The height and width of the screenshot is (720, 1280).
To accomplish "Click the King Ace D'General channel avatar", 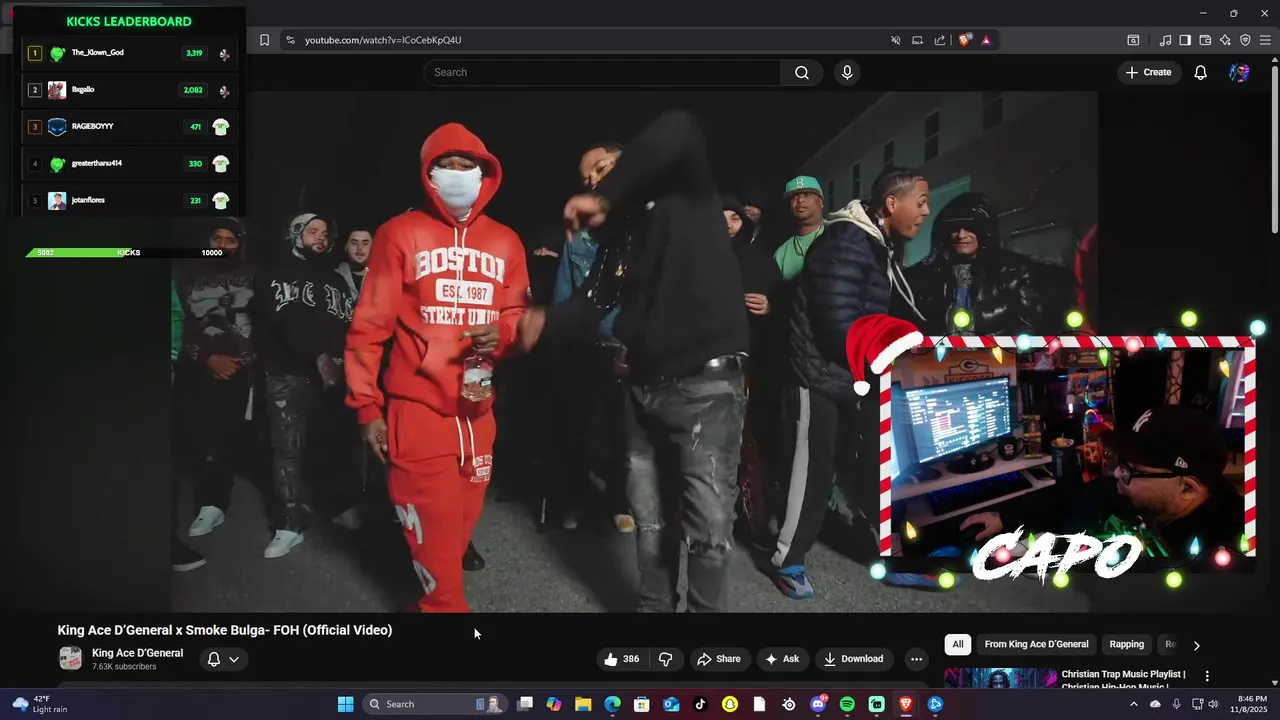I will point(71,658).
